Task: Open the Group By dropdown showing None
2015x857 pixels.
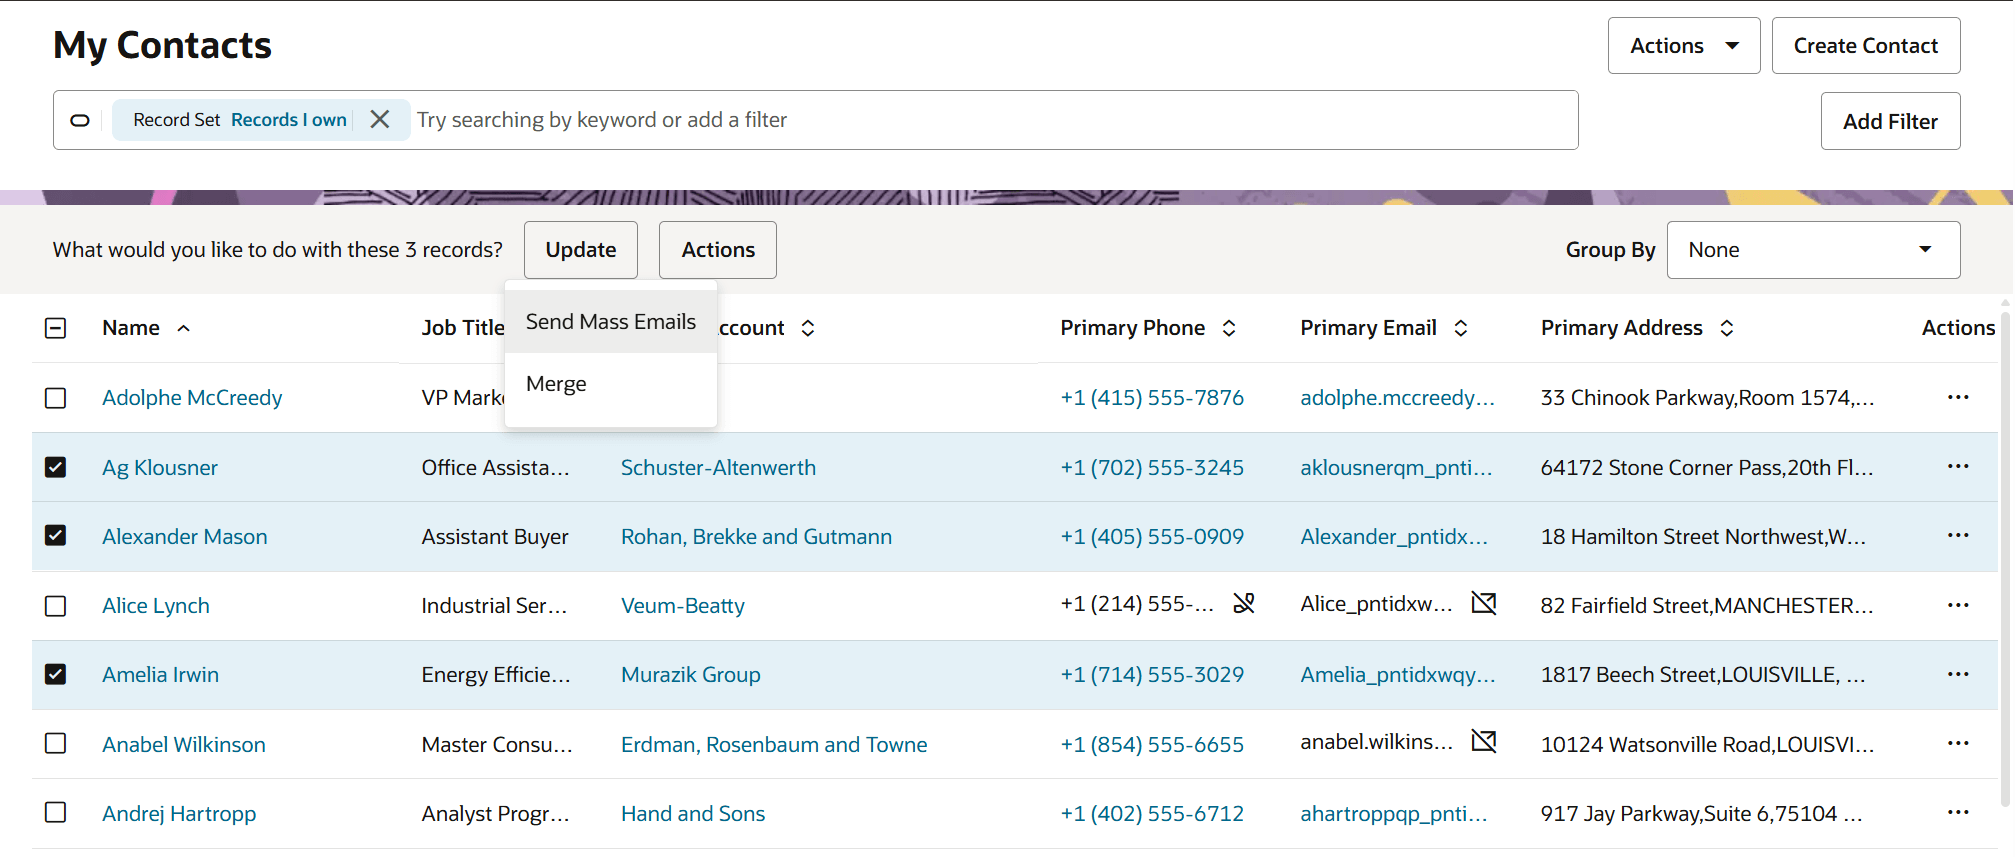Action: point(1813,250)
